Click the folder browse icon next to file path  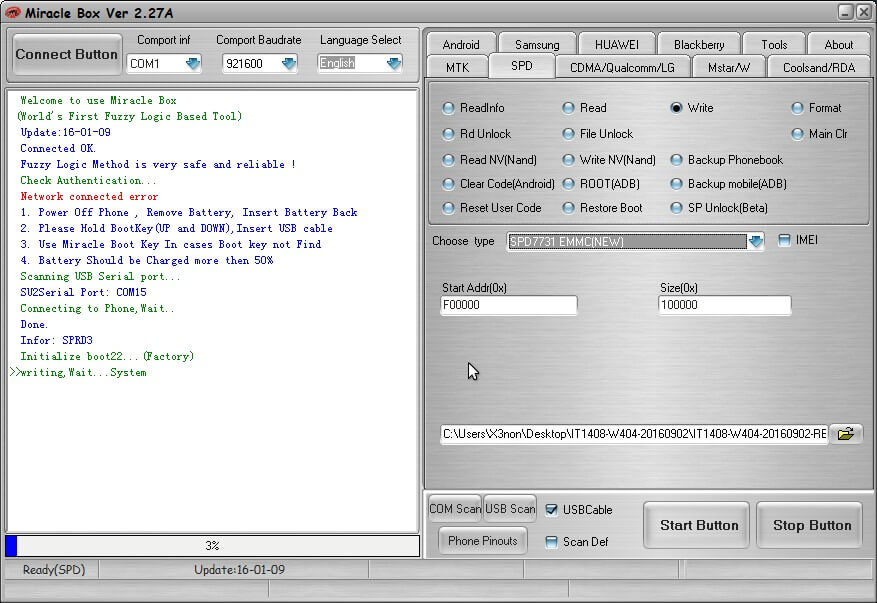point(846,434)
